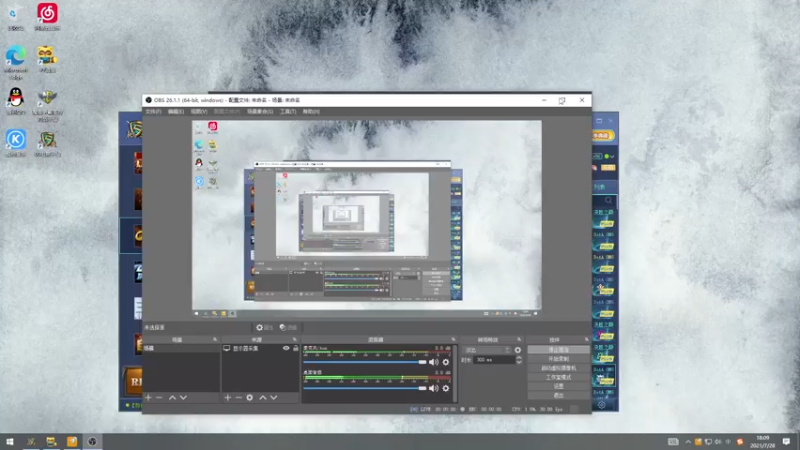Open the Microsoft Edge desktop shortcut
This screenshot has width=800, height=450.
pyautogui.click(x=16, y=62)
